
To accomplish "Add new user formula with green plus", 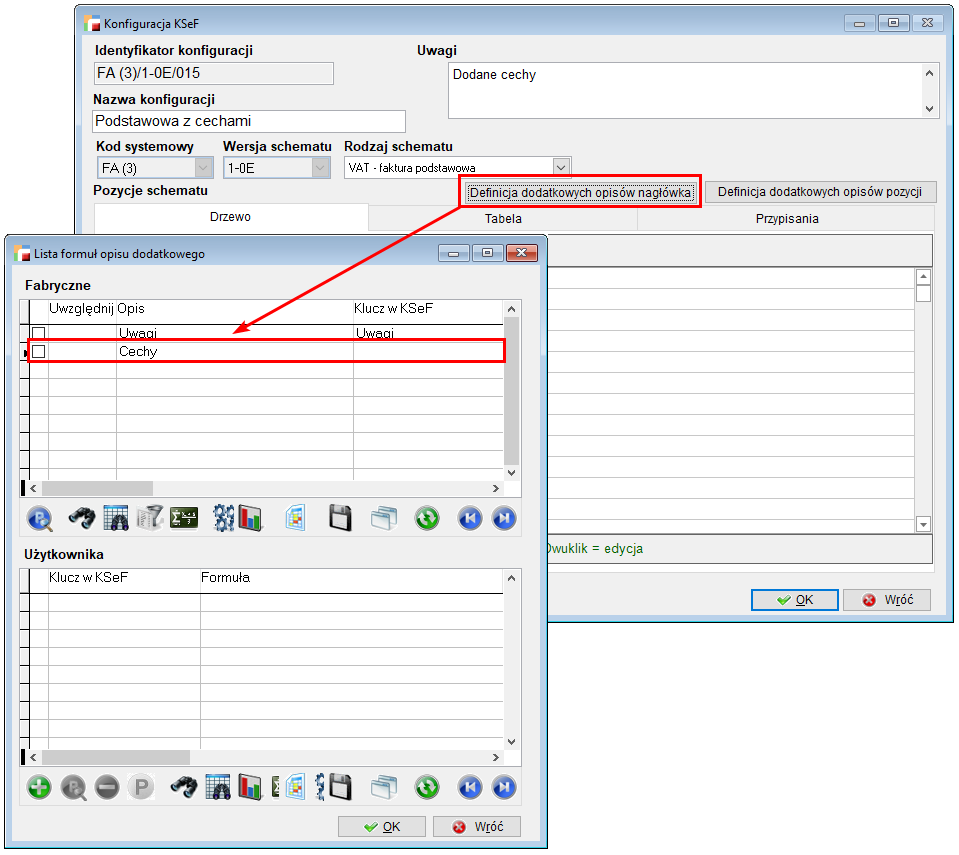I will [39, 787].
